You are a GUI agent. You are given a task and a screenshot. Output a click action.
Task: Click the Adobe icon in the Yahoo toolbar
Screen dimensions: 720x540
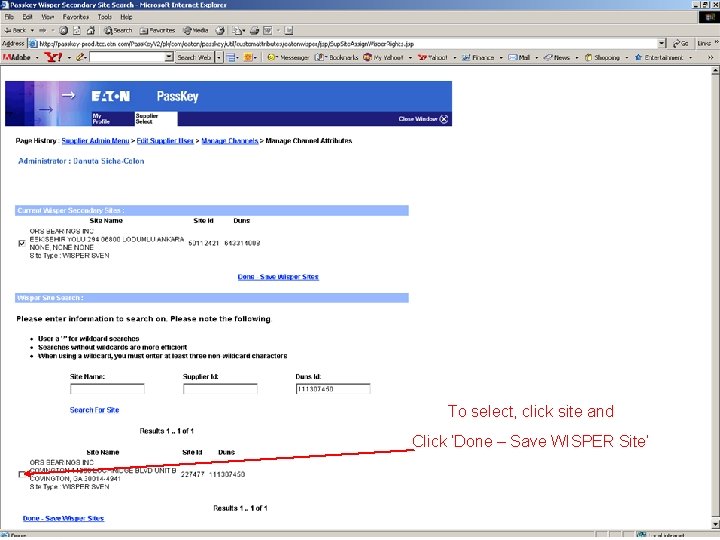pos(17,57)
